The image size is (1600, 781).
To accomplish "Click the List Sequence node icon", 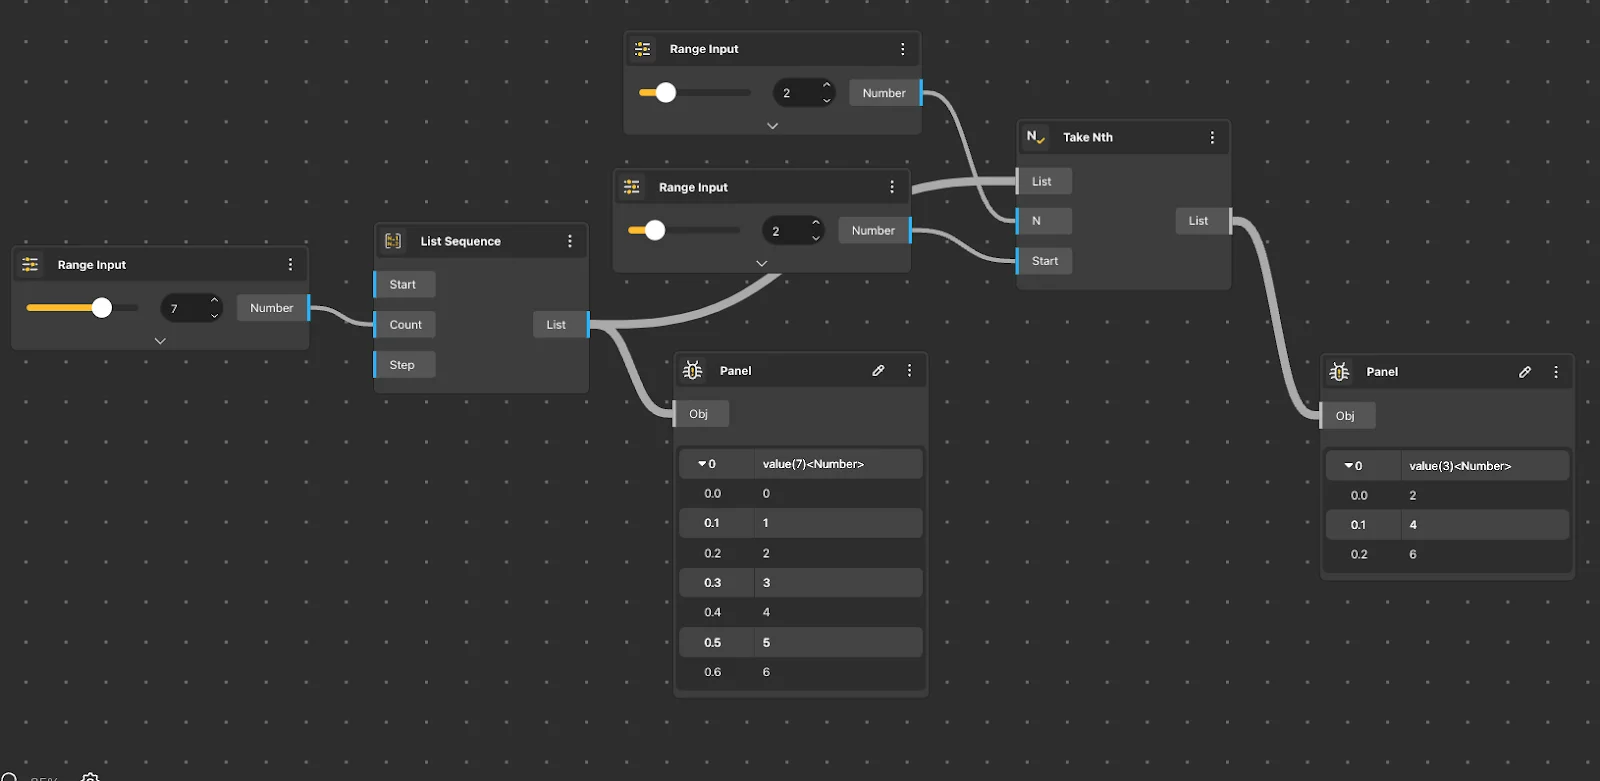I will click(x=393, y=241).
